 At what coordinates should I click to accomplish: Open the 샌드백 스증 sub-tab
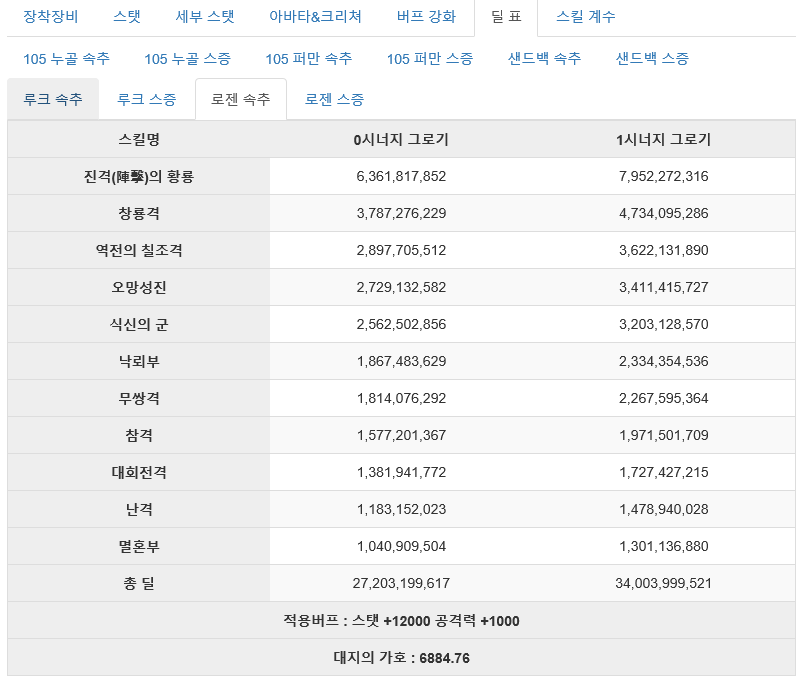(652, 59)
